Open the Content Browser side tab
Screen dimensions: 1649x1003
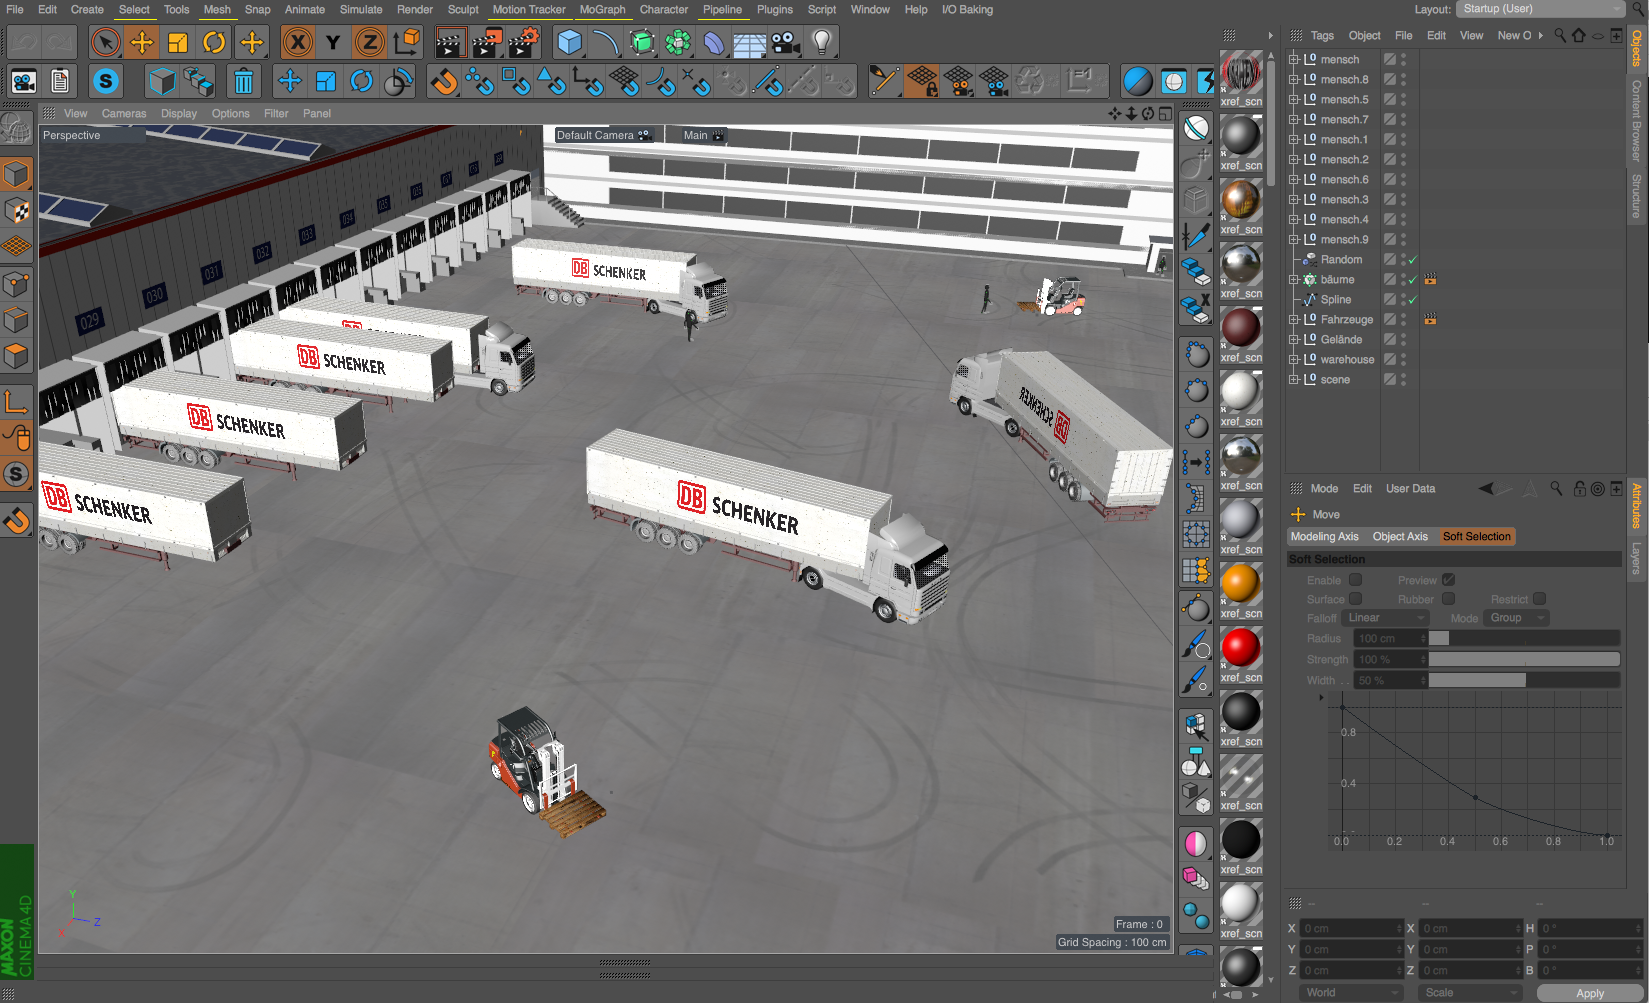(1637, 121)
